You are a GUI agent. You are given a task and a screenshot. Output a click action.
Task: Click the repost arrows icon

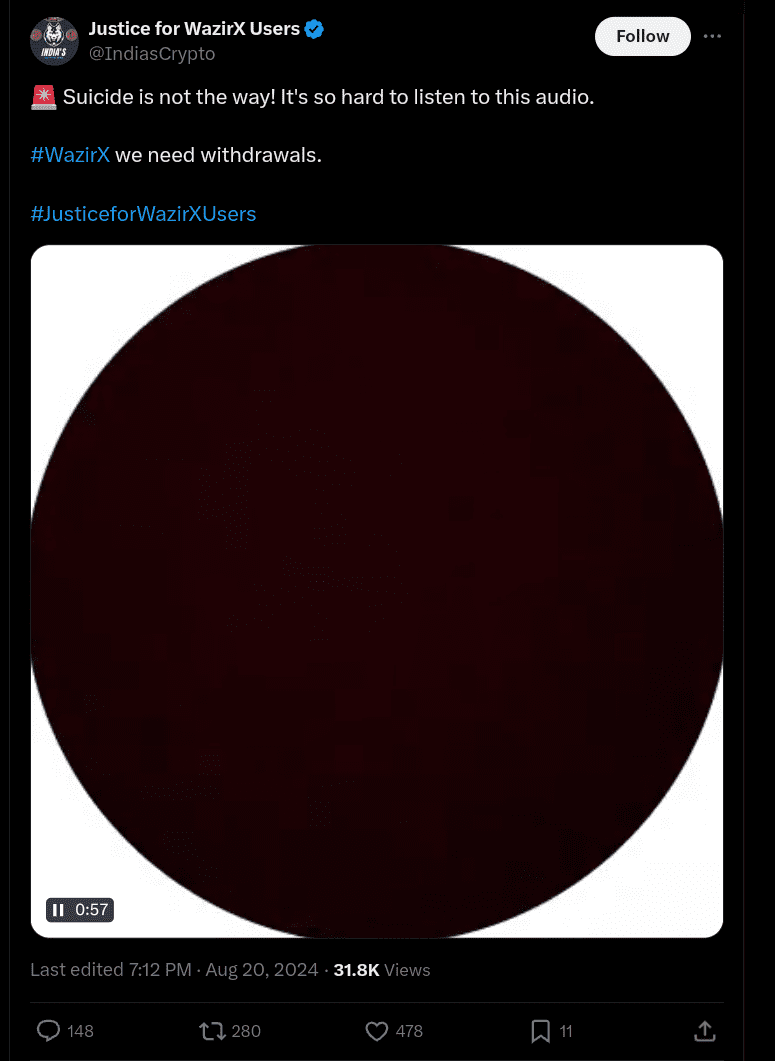click(212, 1031)
